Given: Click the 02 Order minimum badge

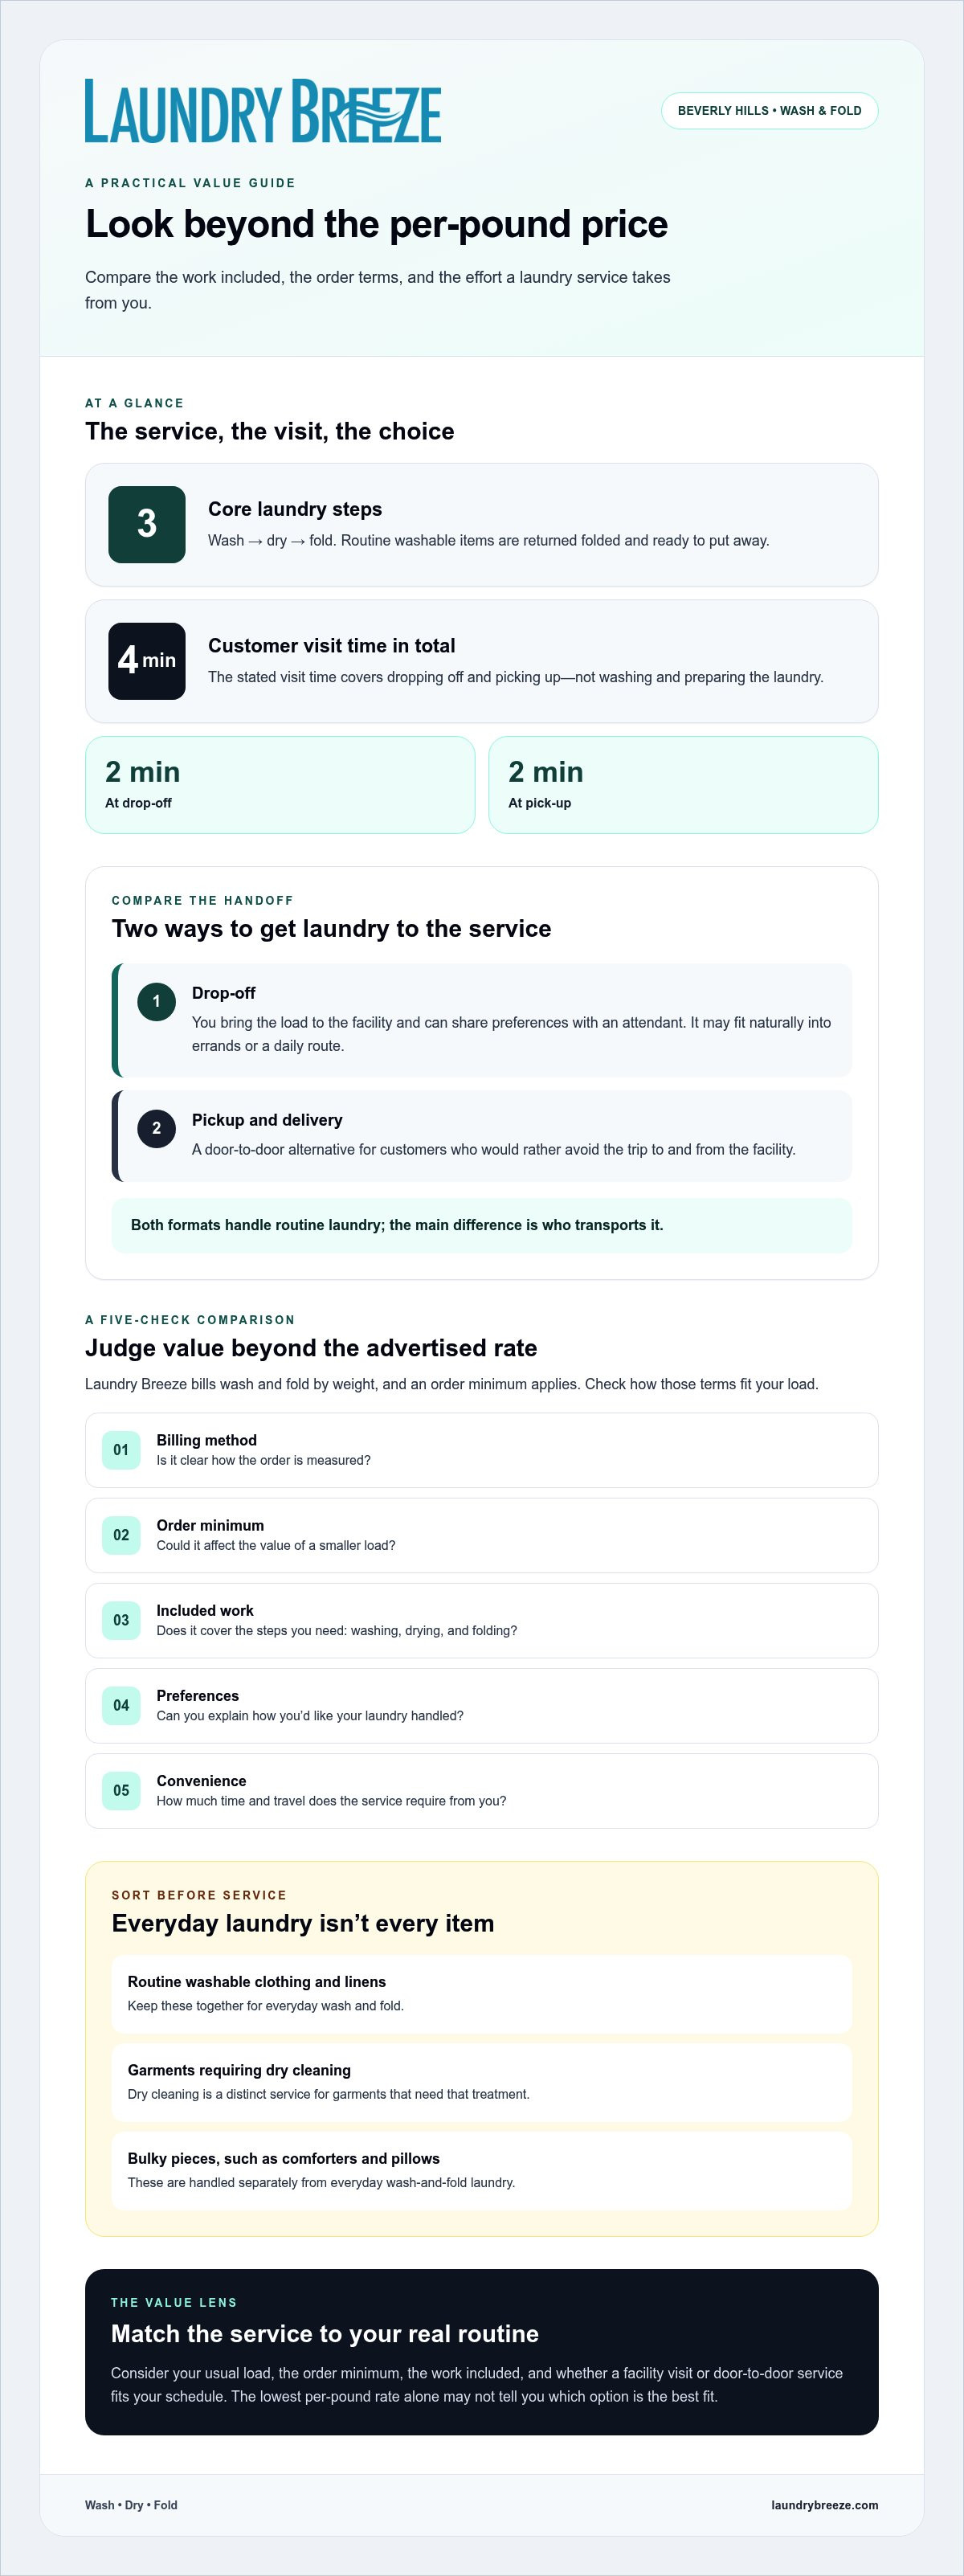Looking at the screenshot, I should point(121,1535).
